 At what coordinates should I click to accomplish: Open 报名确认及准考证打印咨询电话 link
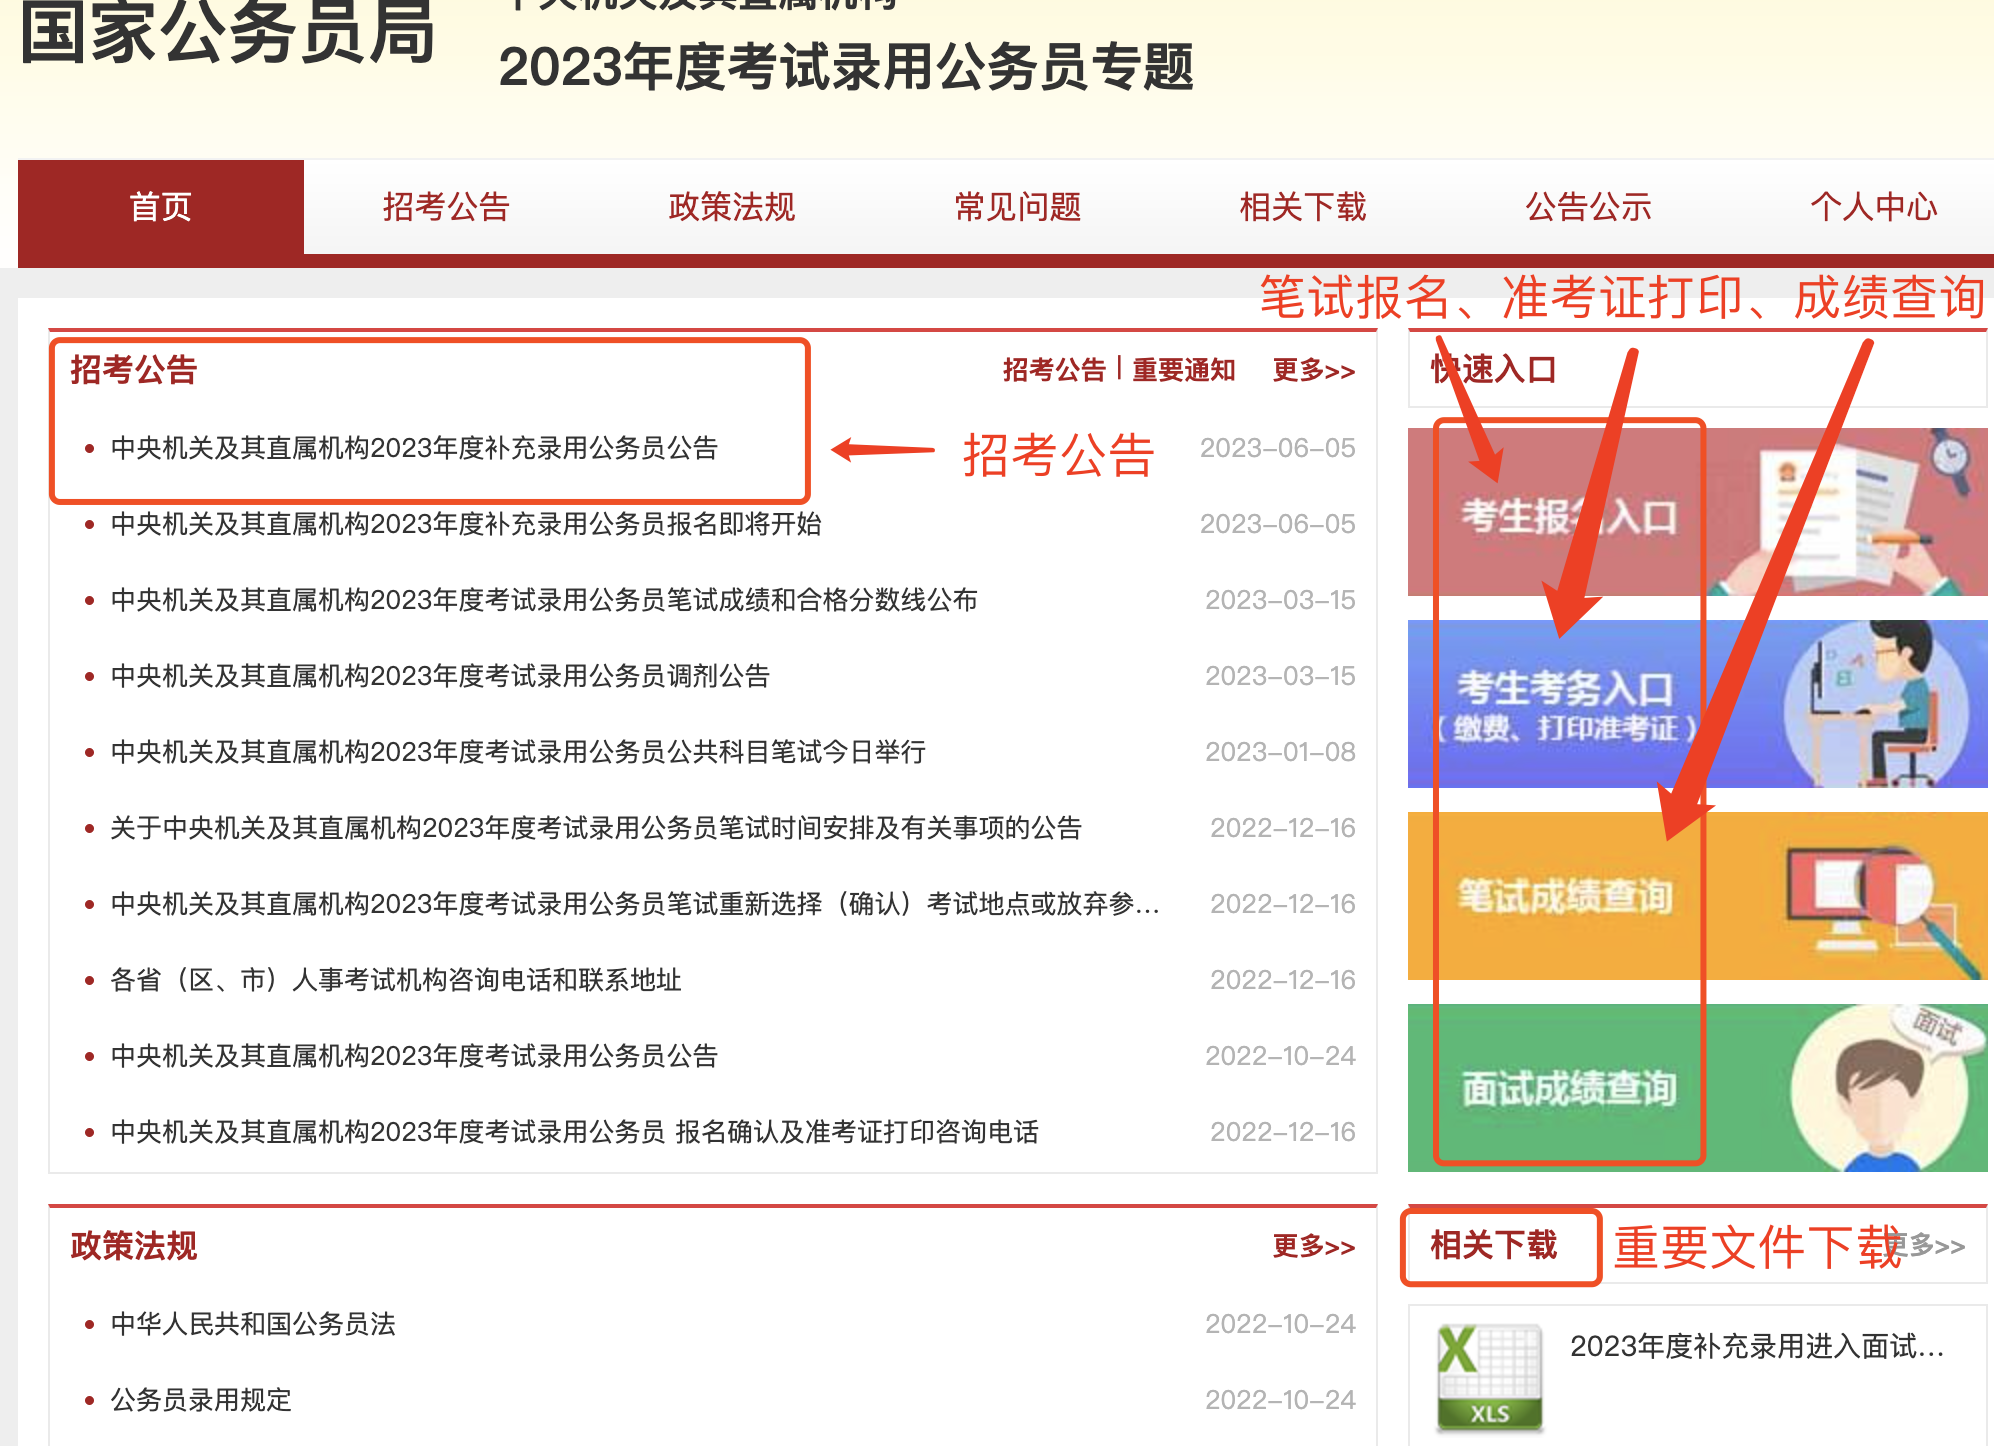click(575, 1132)
